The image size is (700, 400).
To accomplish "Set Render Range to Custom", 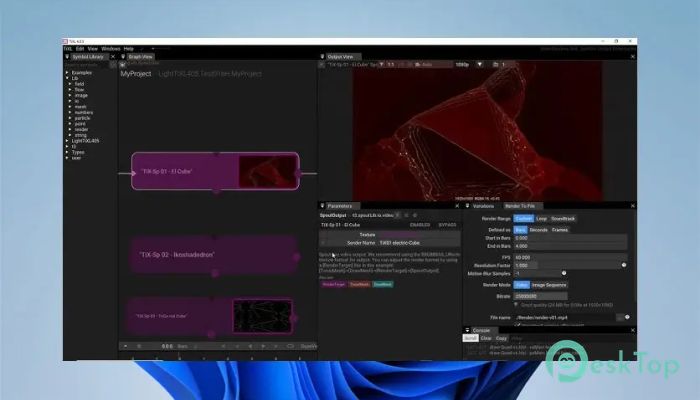I will pyautogui.click(x=523, y=219).
